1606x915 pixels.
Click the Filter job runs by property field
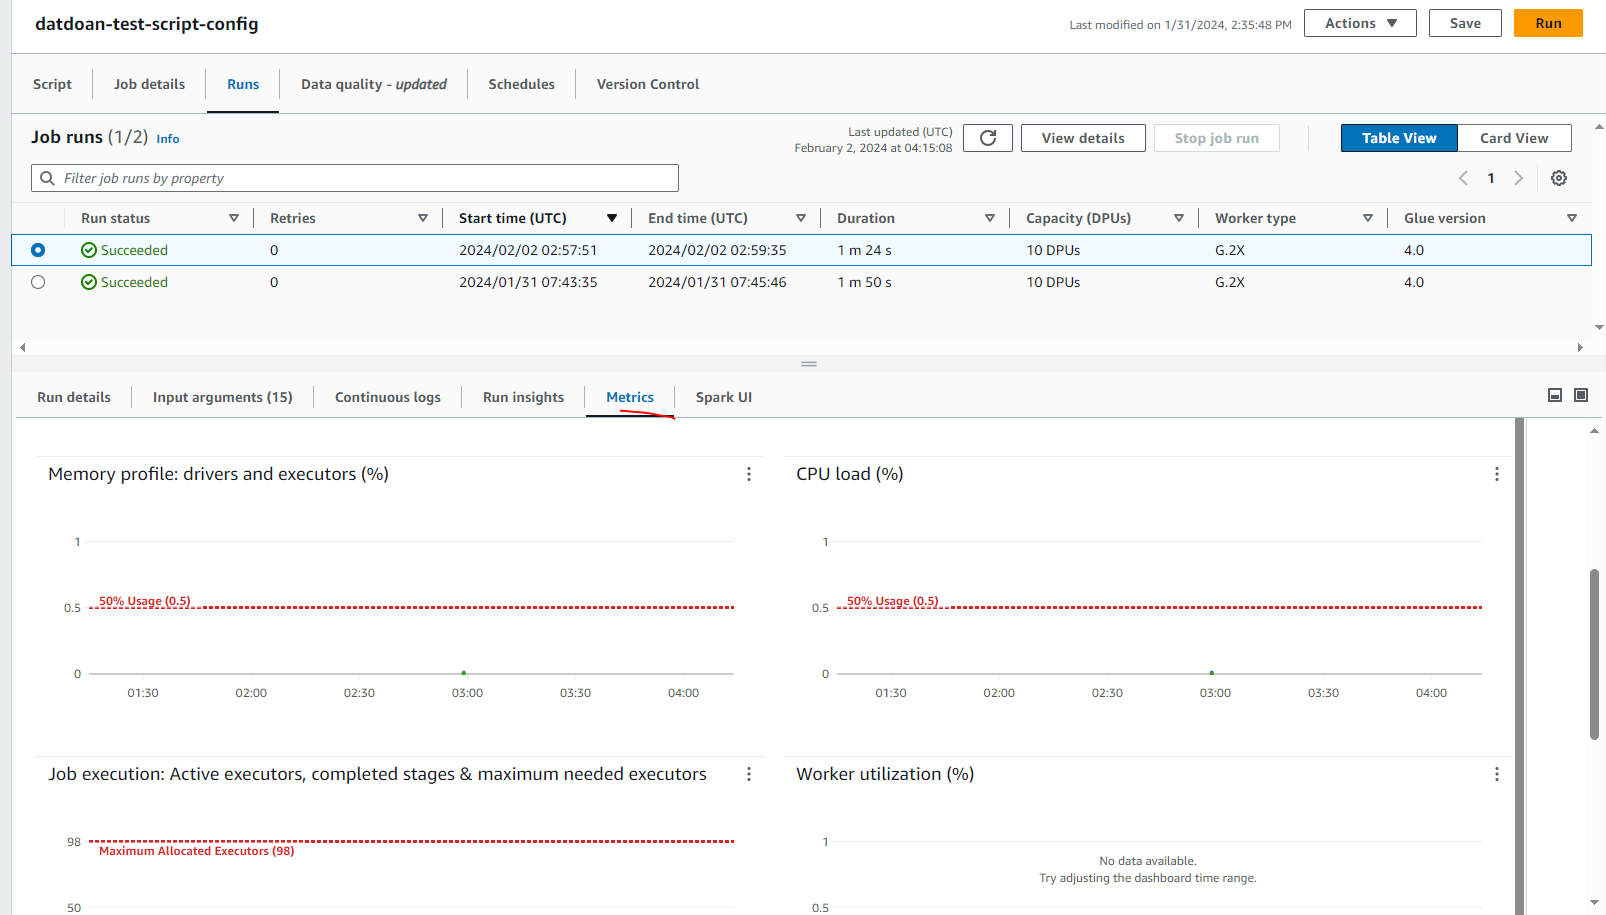pos(355,178)
